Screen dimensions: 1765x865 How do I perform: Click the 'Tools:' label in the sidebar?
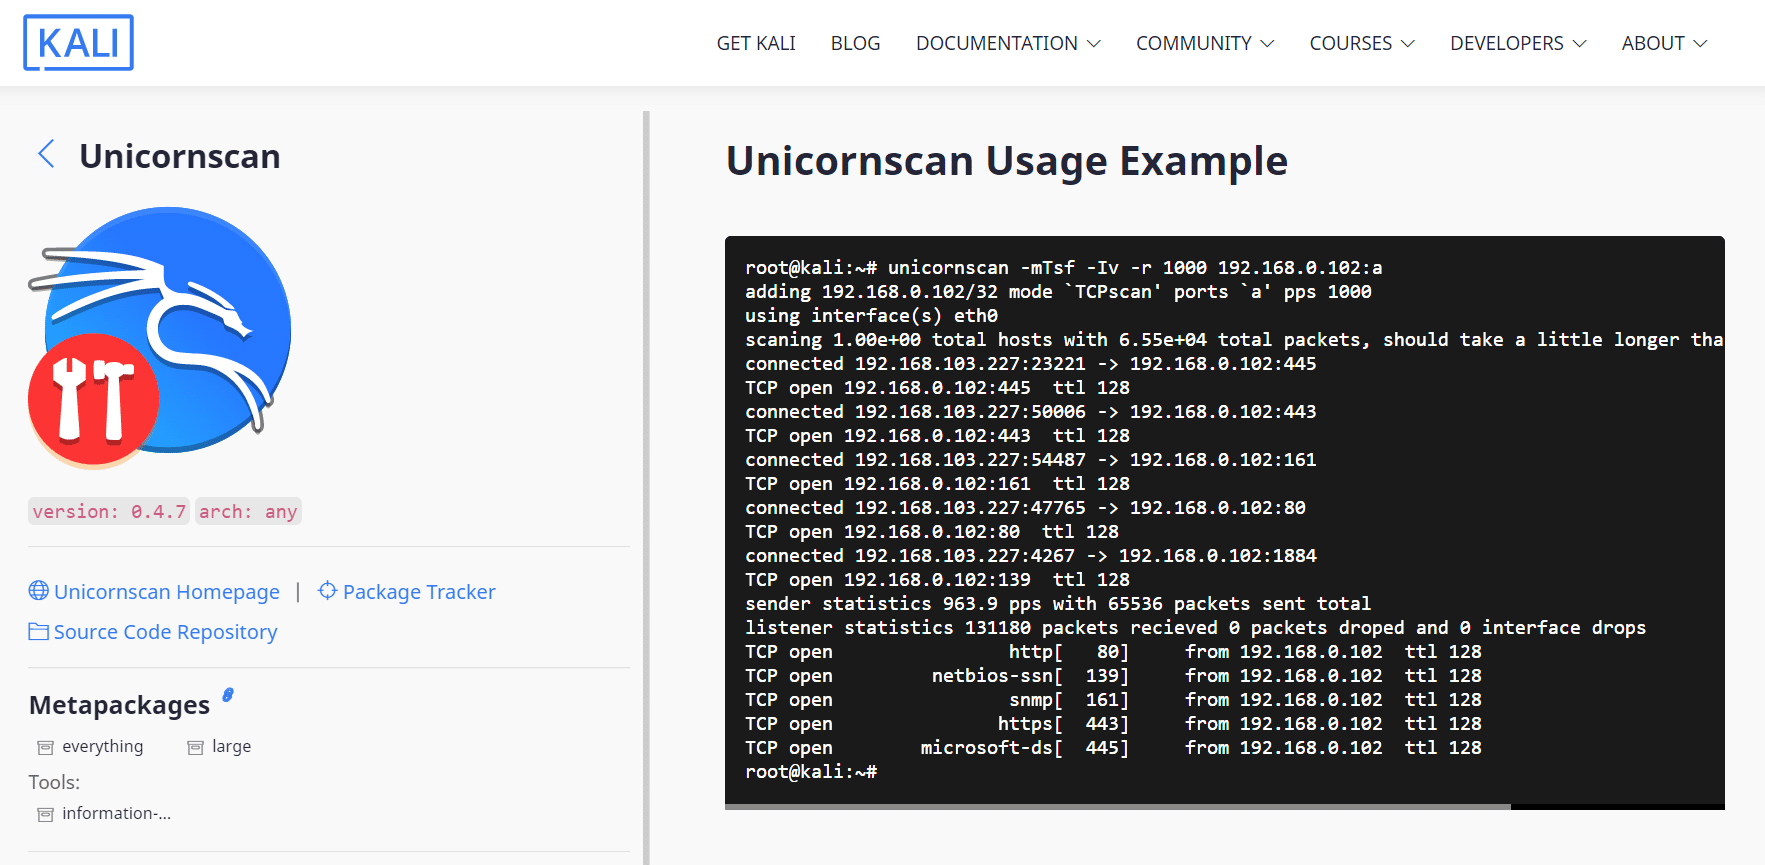tap(54, 782)
